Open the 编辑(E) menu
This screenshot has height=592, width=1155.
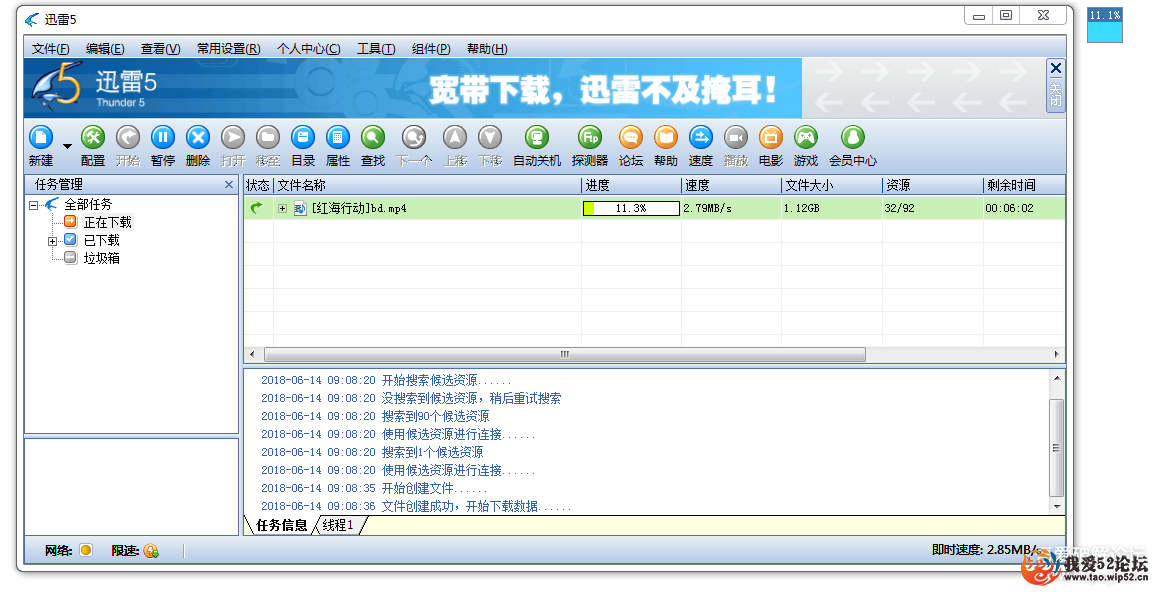105,49
